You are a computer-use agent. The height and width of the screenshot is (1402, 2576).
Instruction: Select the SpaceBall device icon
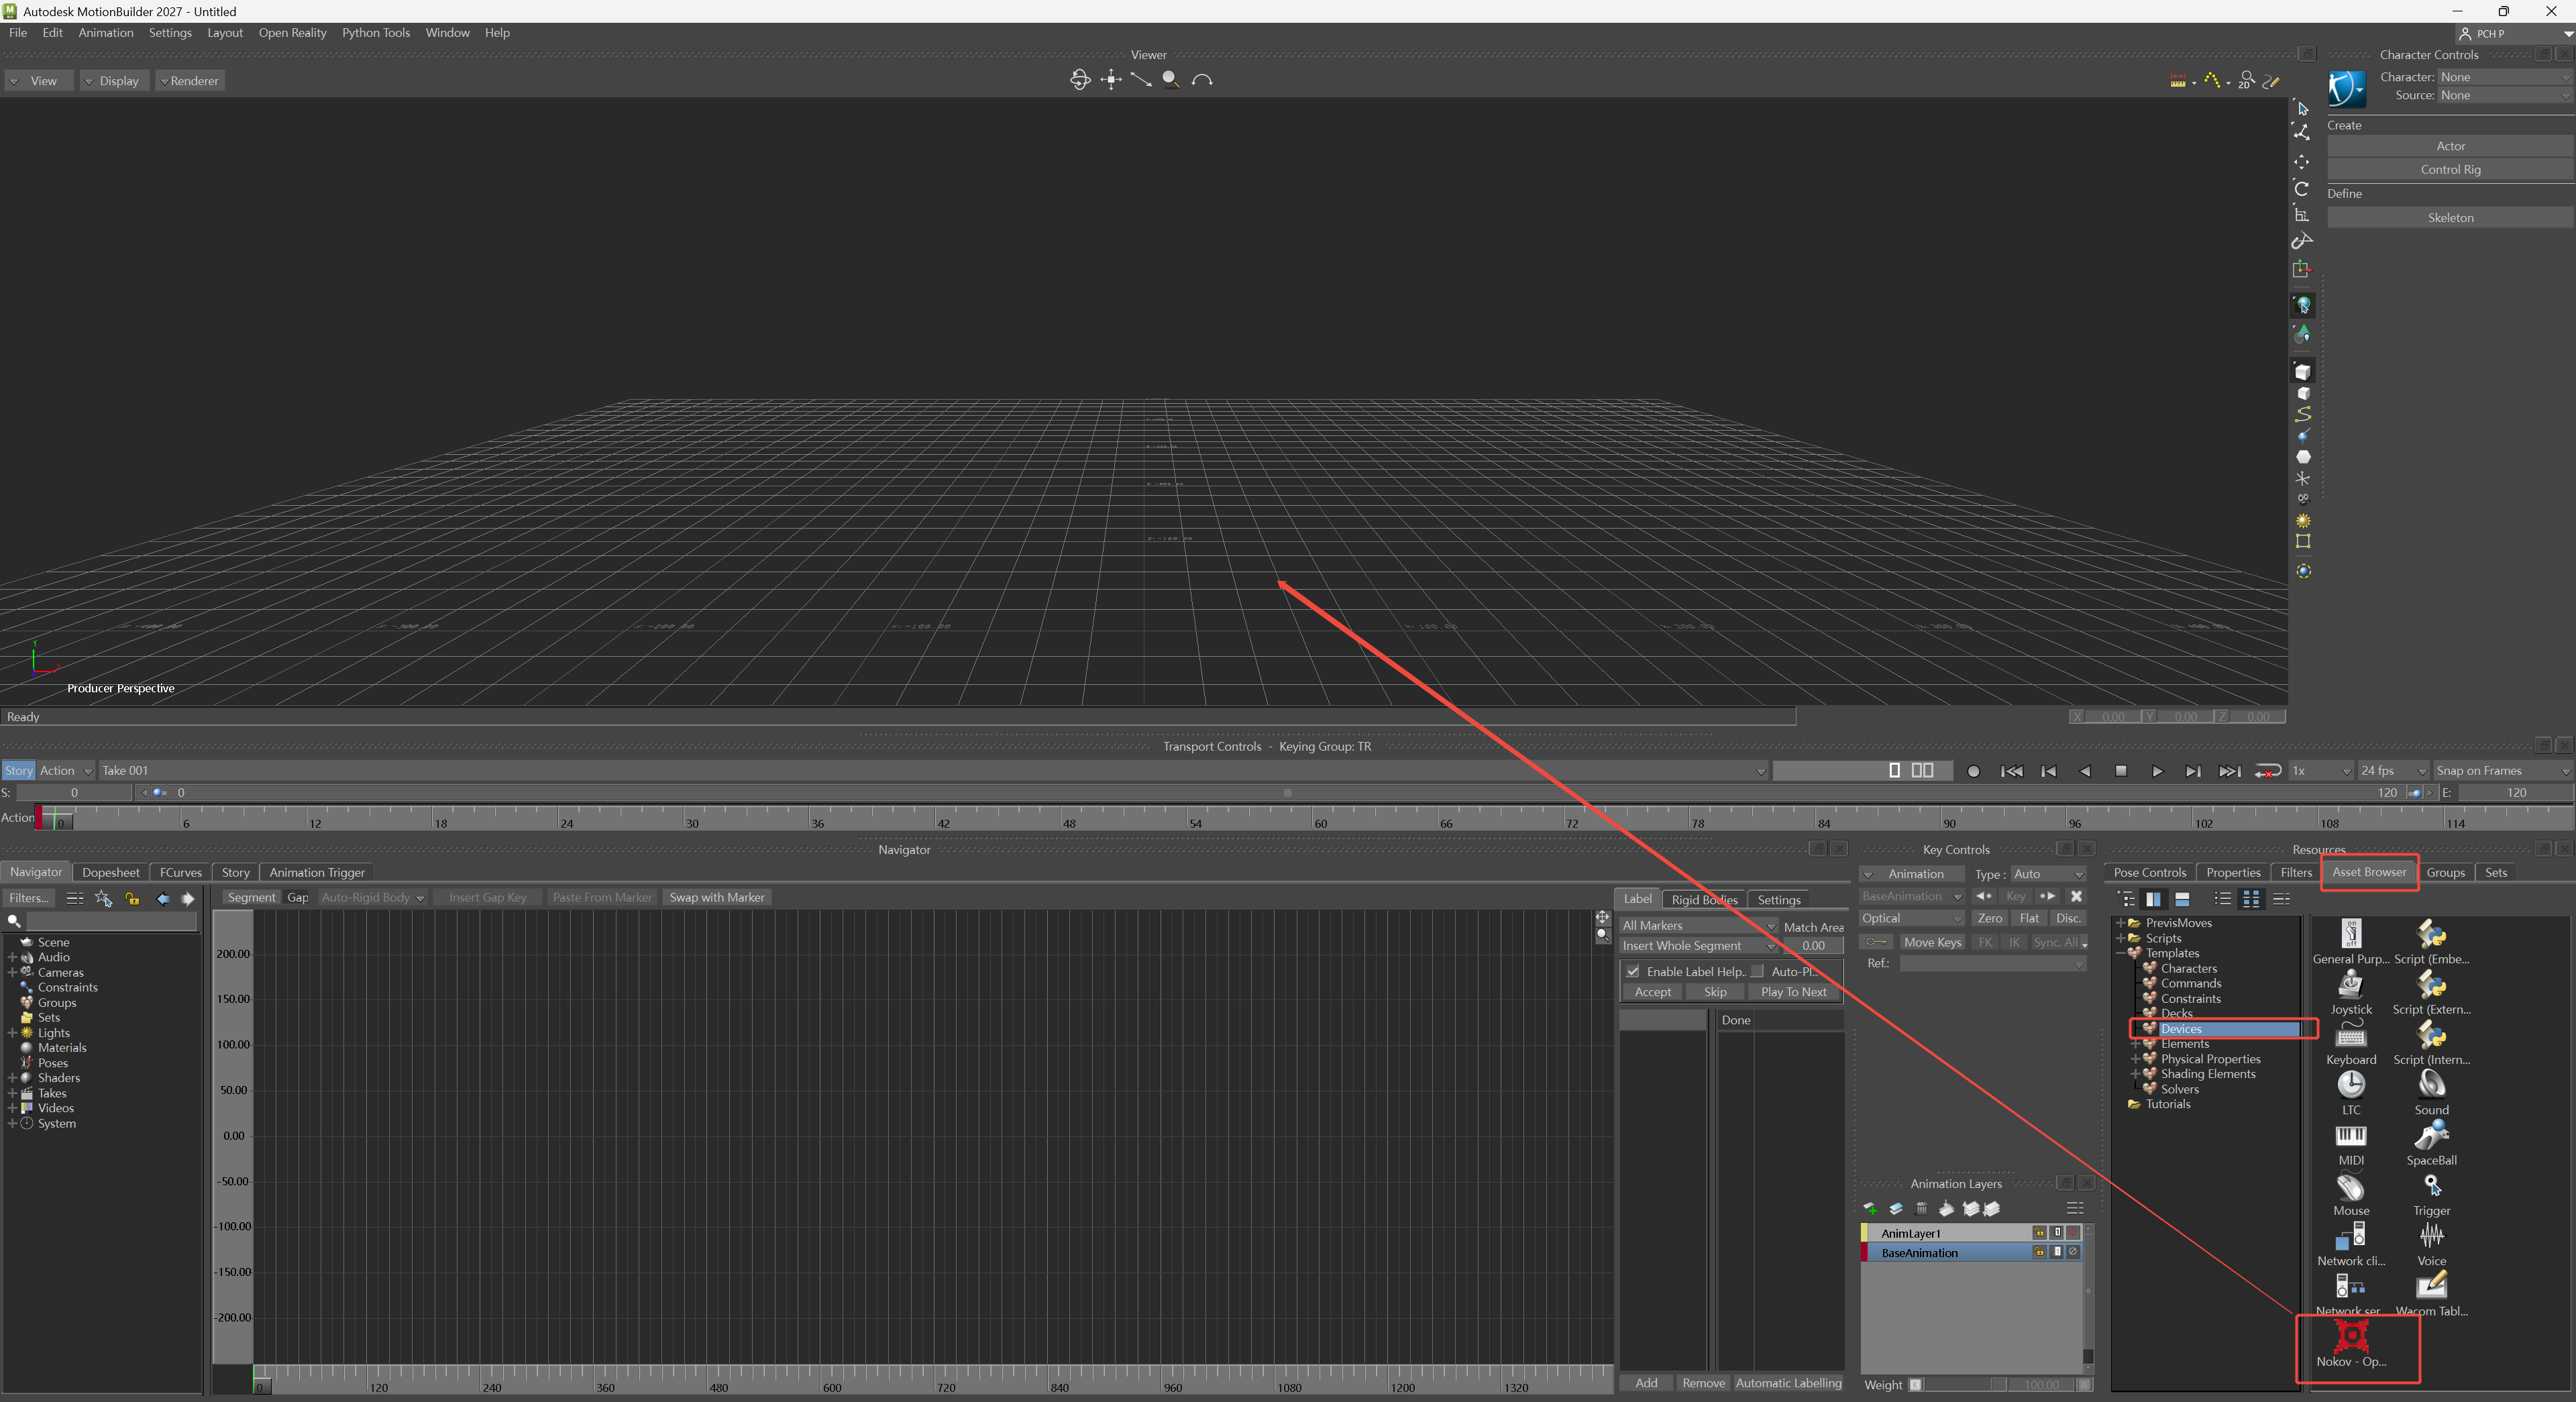point(2431,1135)
